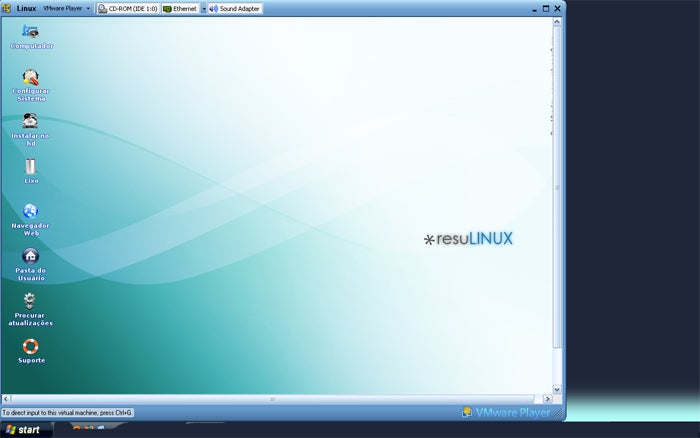Image resolution: width=700 pixels, height=438 pixels.
Task: Open the dropdown arrow next to Ethernet
Action: [204, 9]
